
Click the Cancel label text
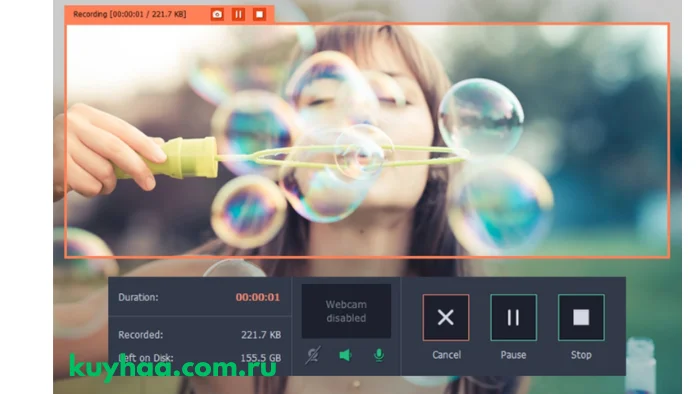(446, 355)
